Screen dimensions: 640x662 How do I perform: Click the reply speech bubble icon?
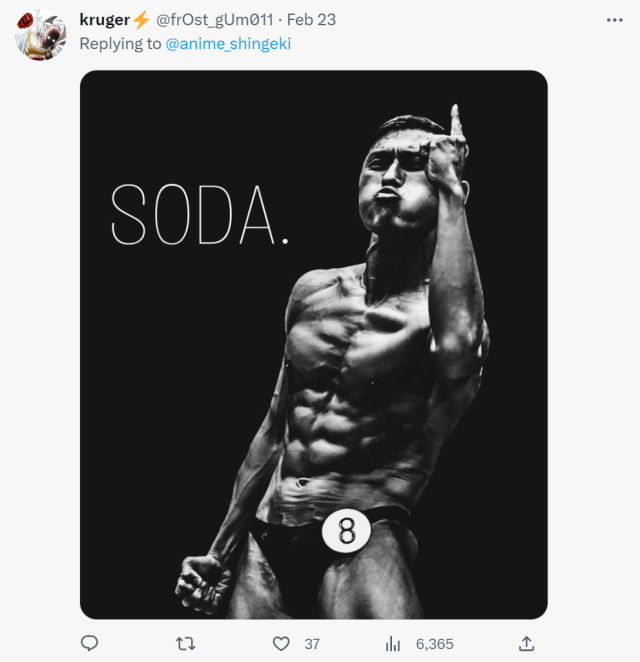(x=89, y=644)
